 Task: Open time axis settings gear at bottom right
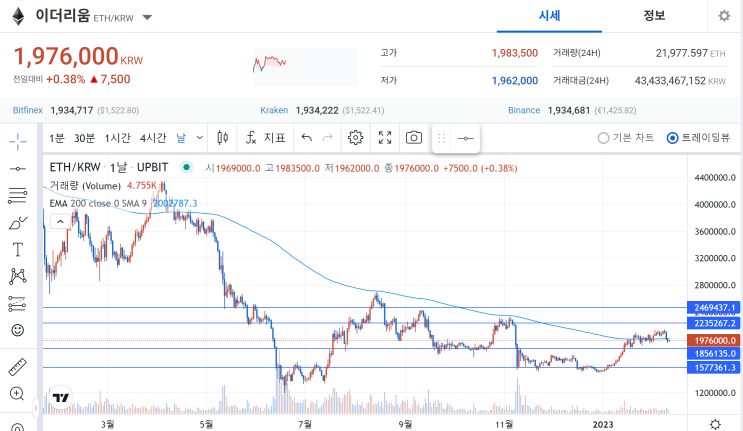click(715, 424)
